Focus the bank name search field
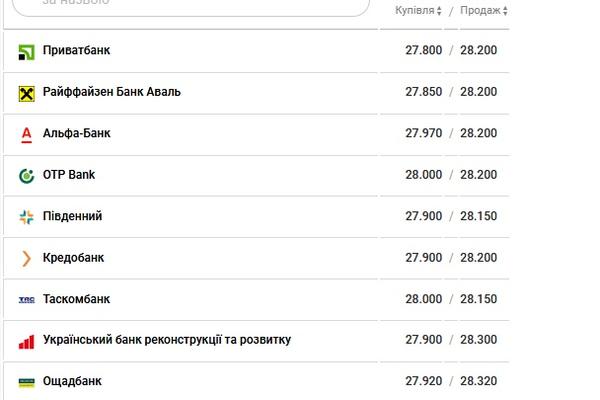 (191, 5)
